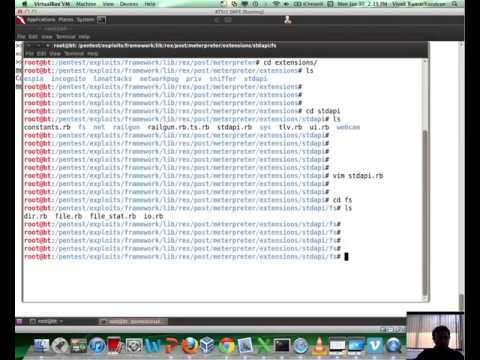Open VirtualBox Help menu in Mac menu bar
The height and width of the screenshot is (360, 480).
(150, 4)
